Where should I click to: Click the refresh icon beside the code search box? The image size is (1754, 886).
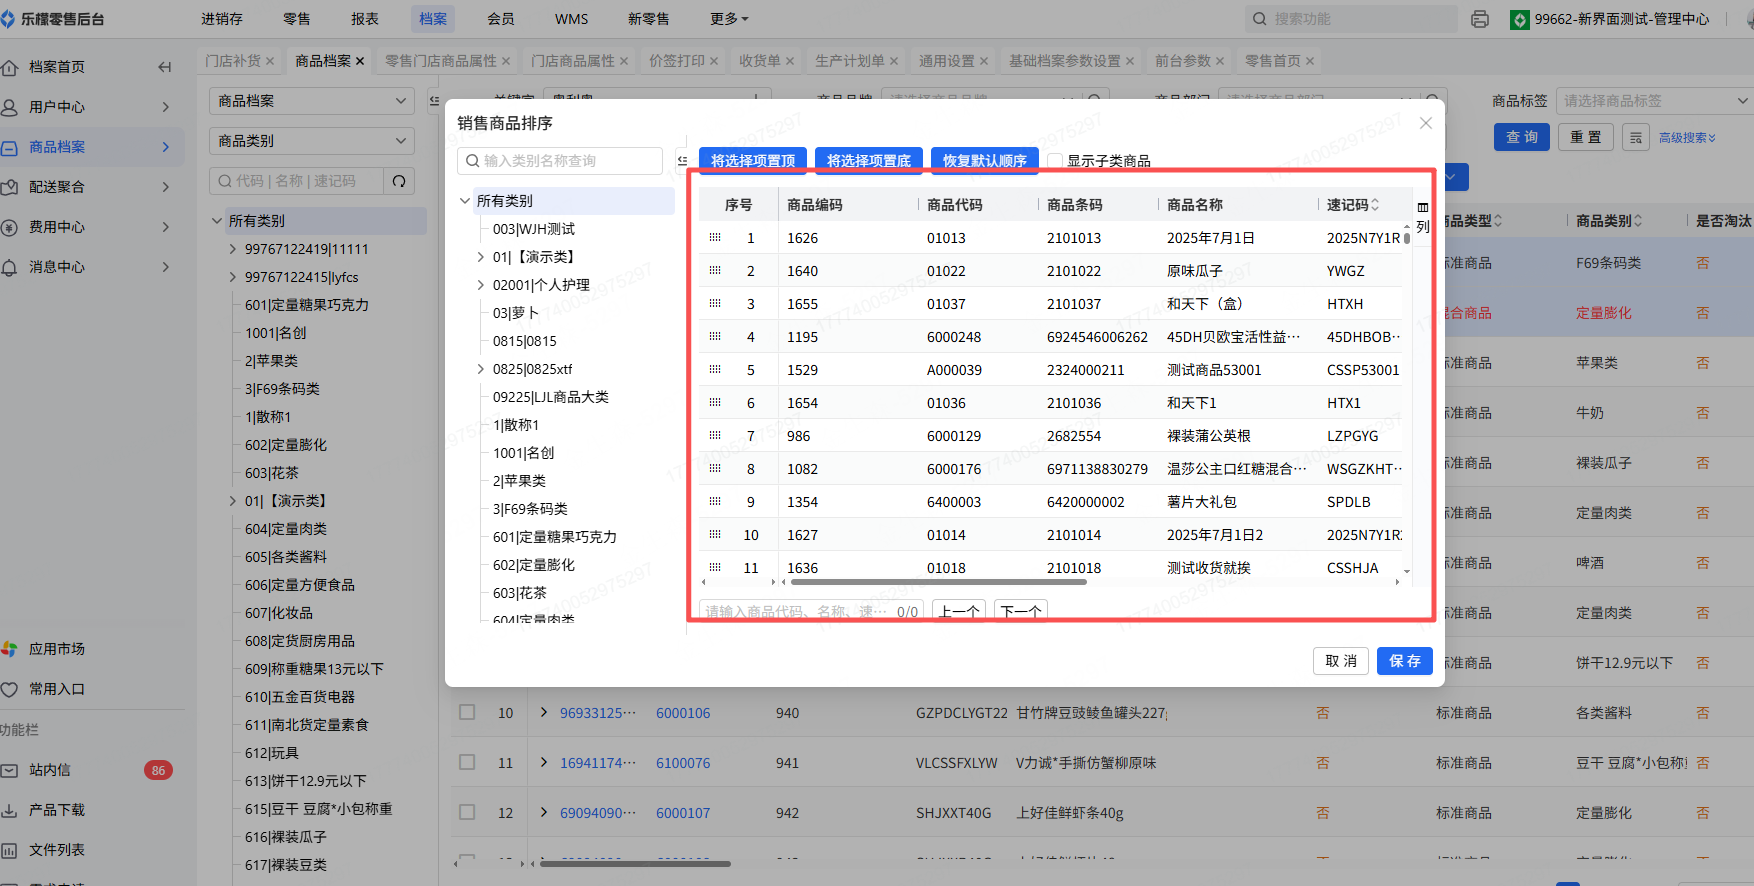click(x=399, y=181)
